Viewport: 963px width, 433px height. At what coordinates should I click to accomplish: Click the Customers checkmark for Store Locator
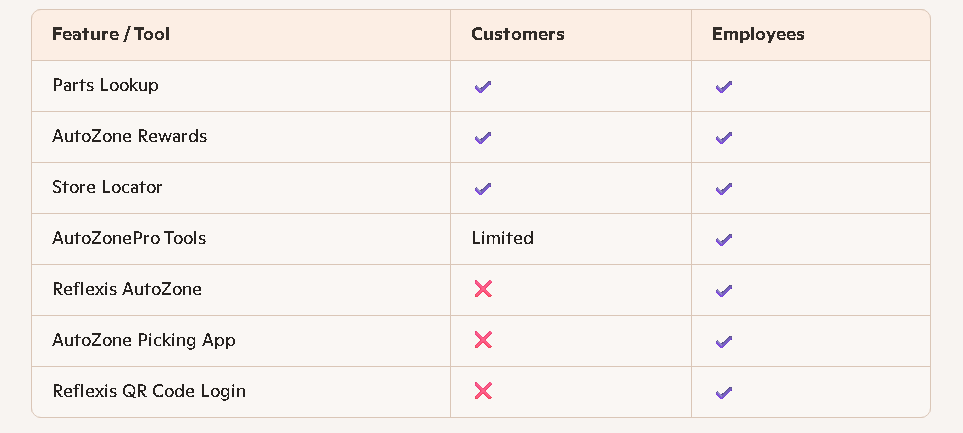483,188
